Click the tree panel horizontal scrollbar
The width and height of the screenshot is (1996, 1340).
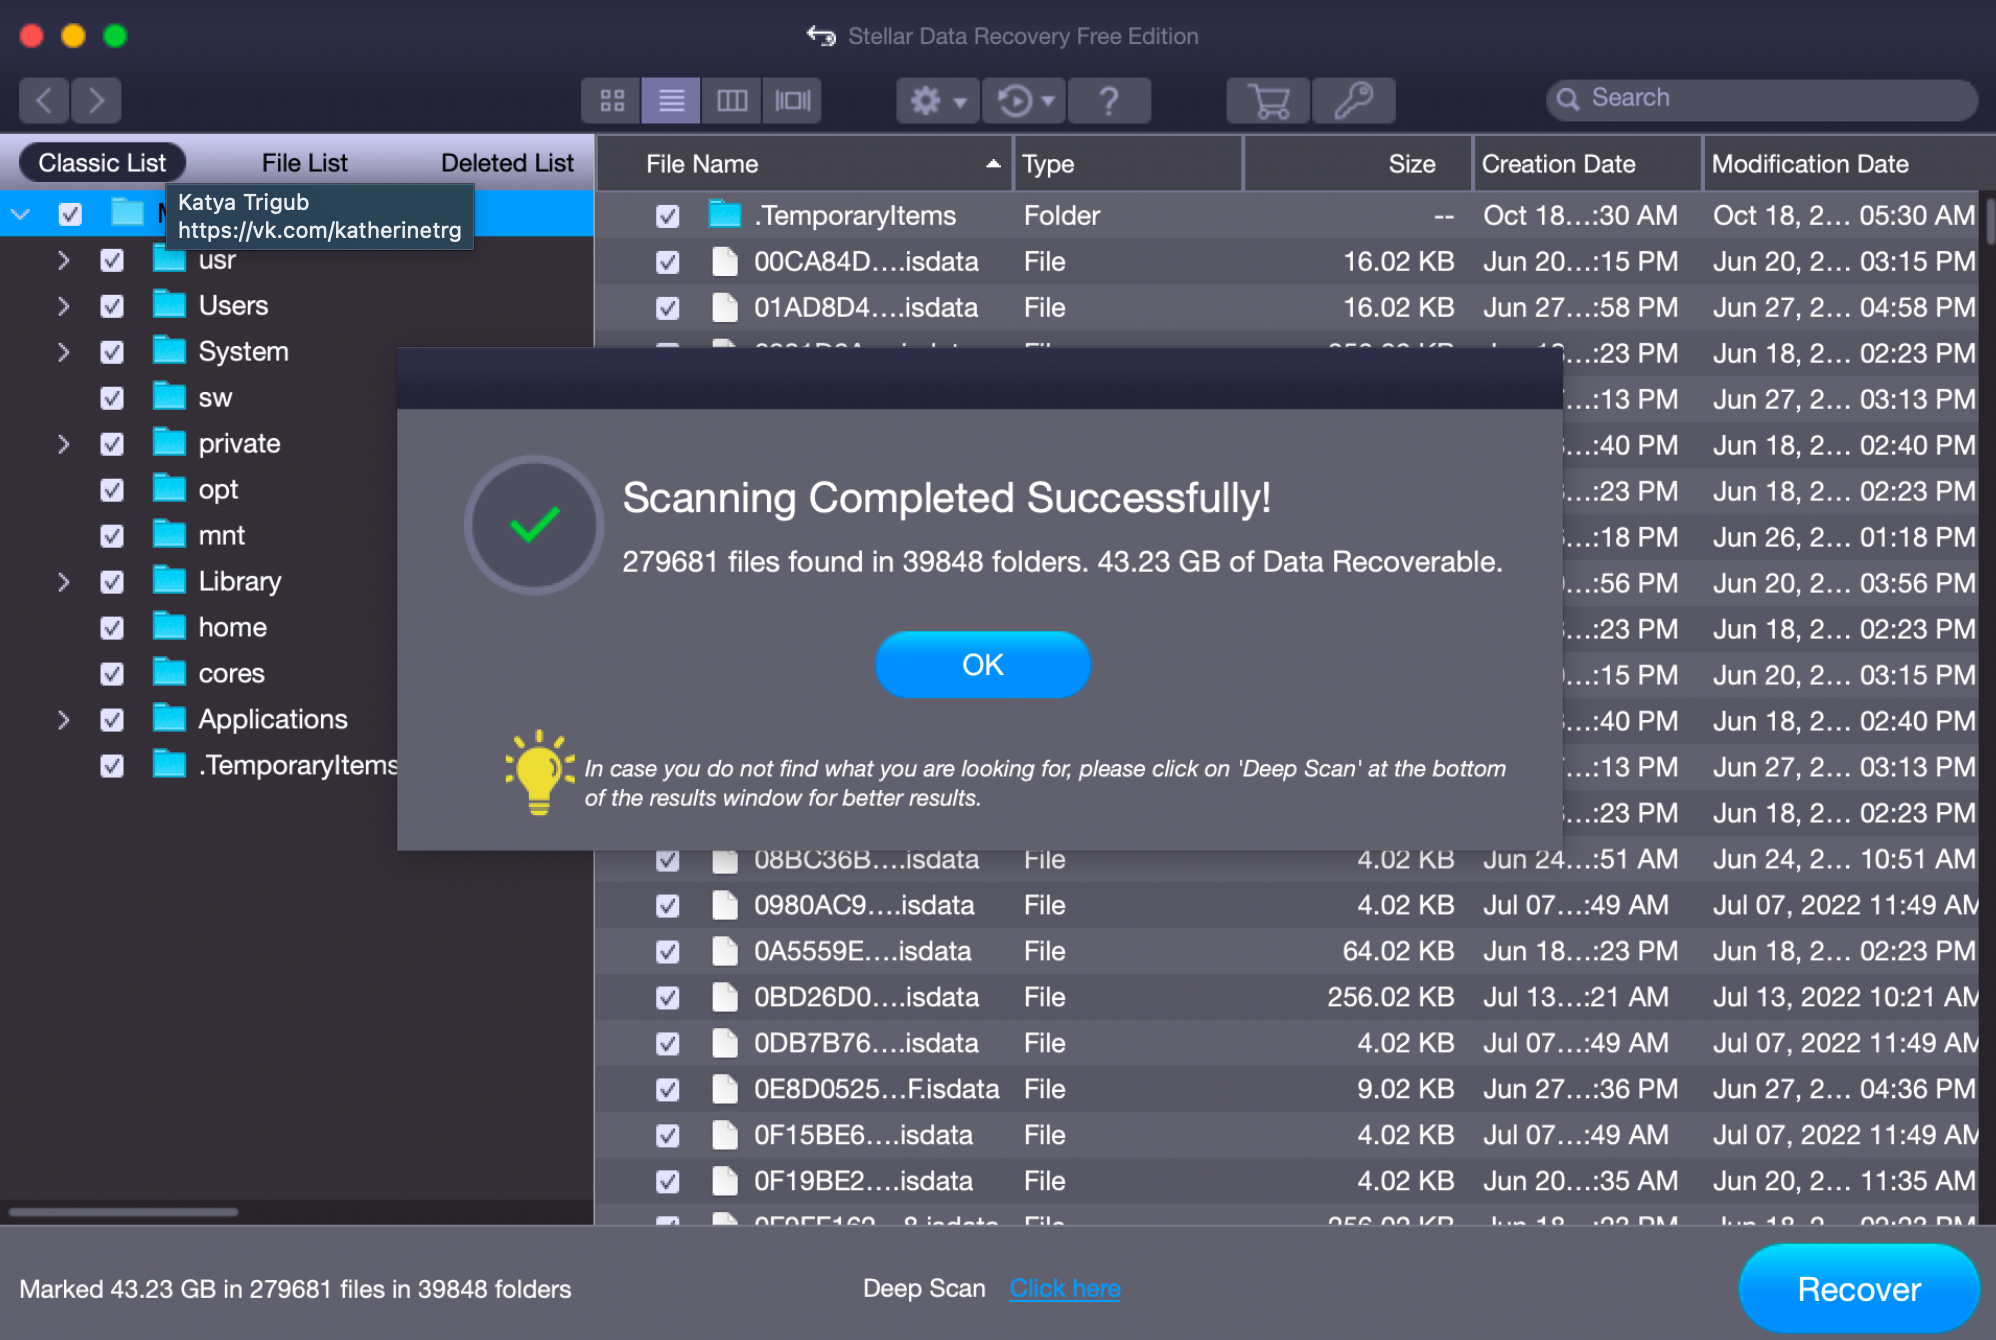[x=124, y=1212]
